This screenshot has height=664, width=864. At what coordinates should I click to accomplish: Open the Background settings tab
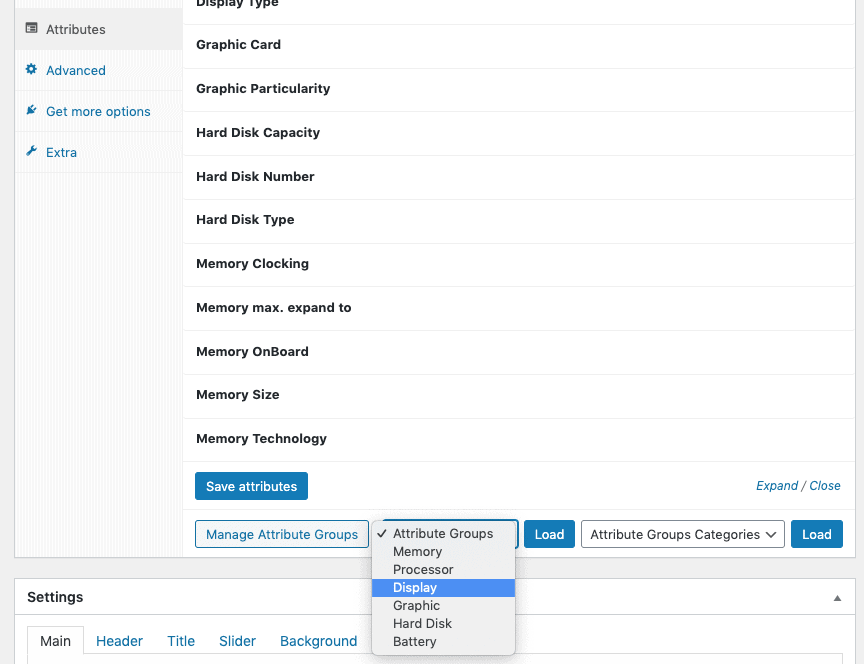click(x=318, y=641)
